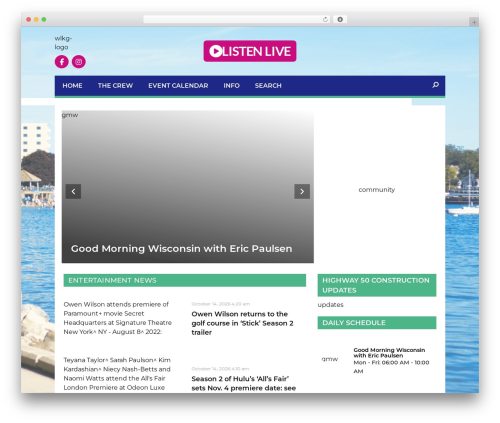Click the wlkg-logo image link
500x423 pixels.
tap(63, 43)
